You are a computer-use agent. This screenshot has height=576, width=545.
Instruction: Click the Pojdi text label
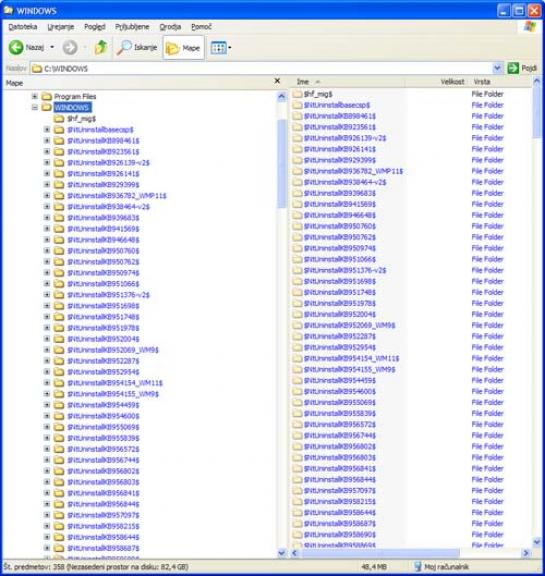[x=529, y=68]
